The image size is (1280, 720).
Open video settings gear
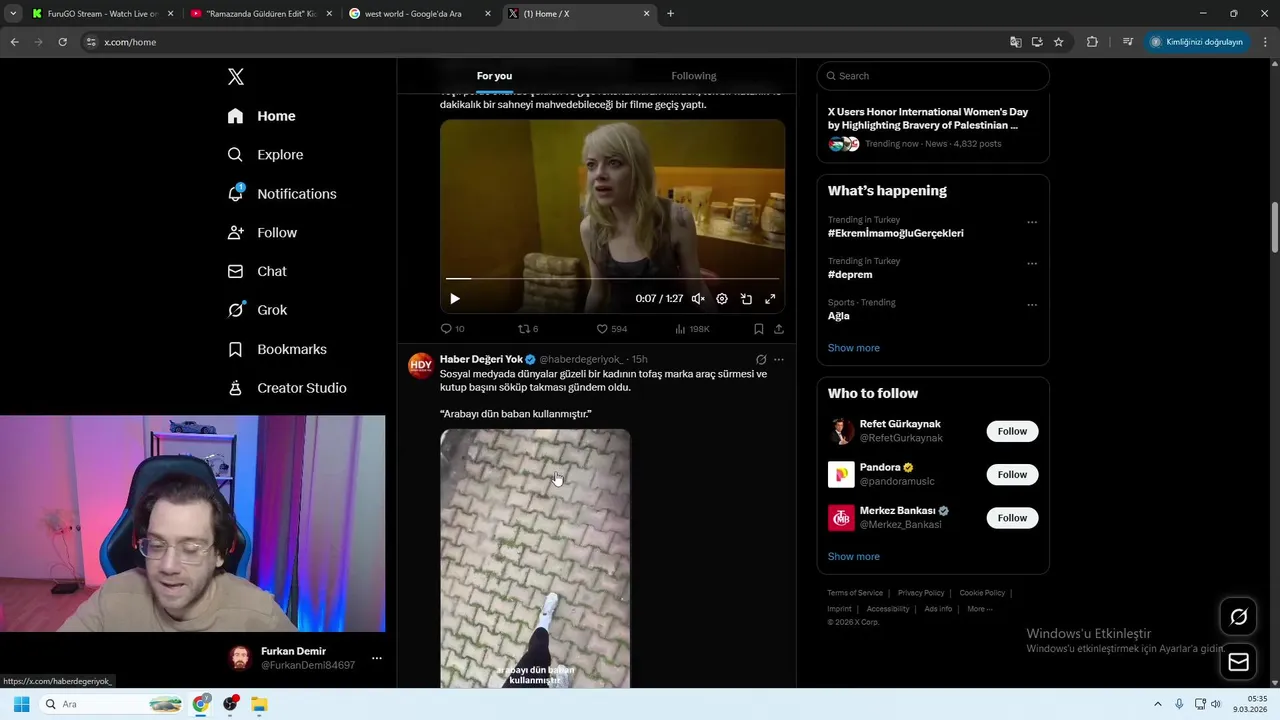pyautogui.click(x=722, y=299)
